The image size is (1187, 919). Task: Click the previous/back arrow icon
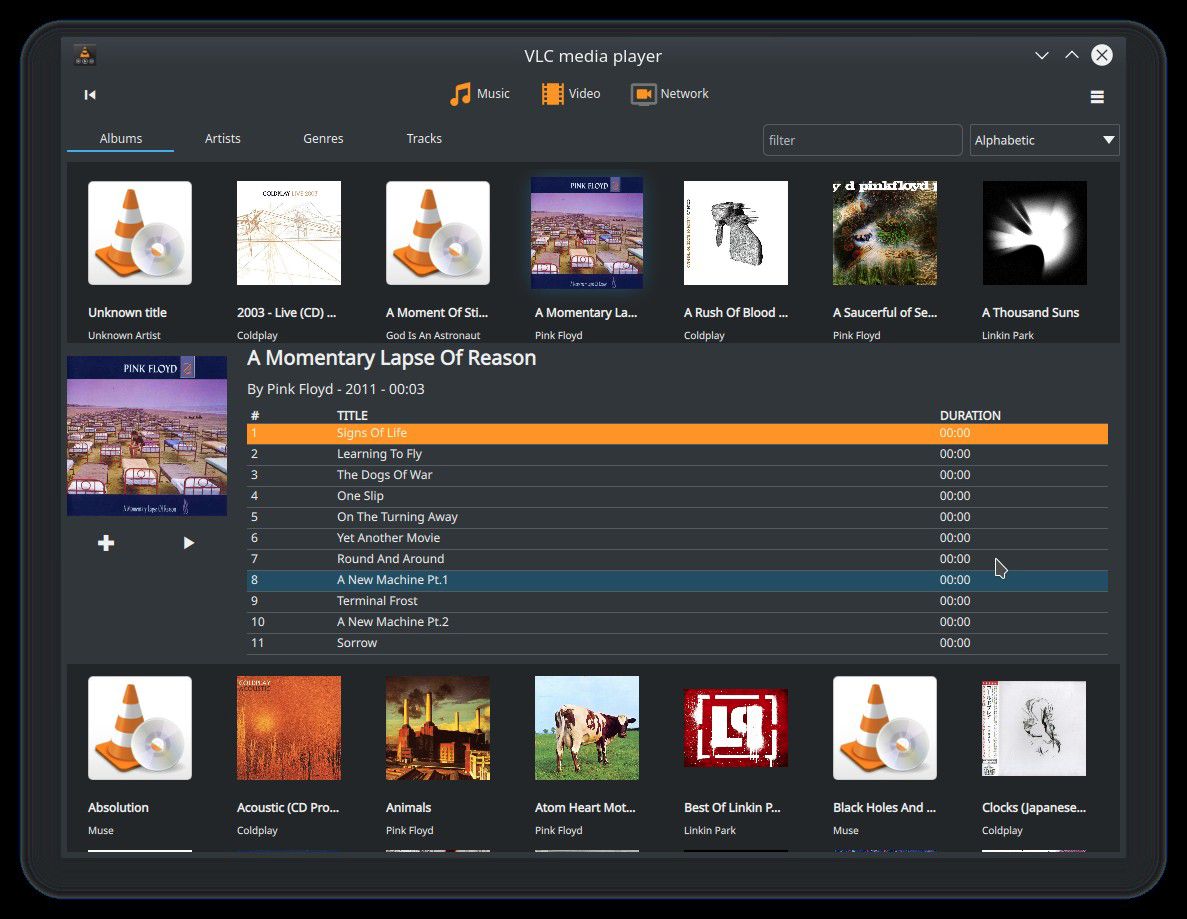click(90, 95)
